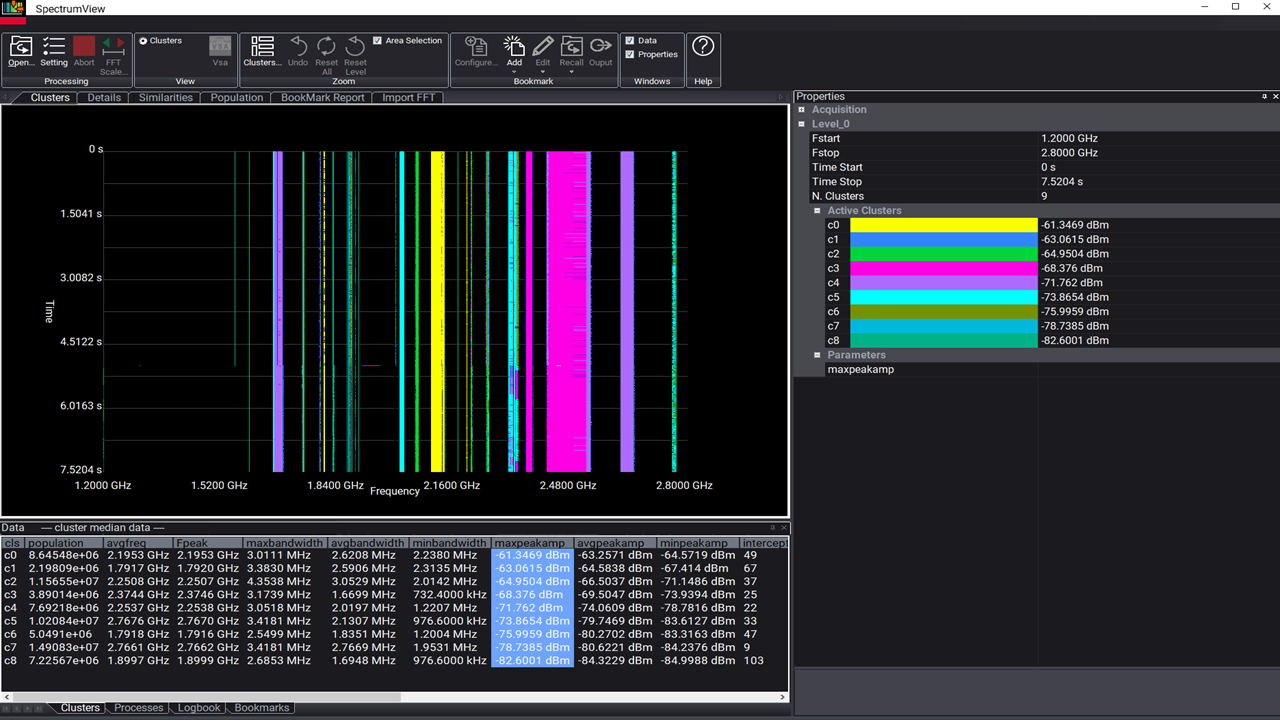The height and width of the screenshot is (720, 1280).
Task: Click the Clusters zoom icon
Action: [262, 47]
